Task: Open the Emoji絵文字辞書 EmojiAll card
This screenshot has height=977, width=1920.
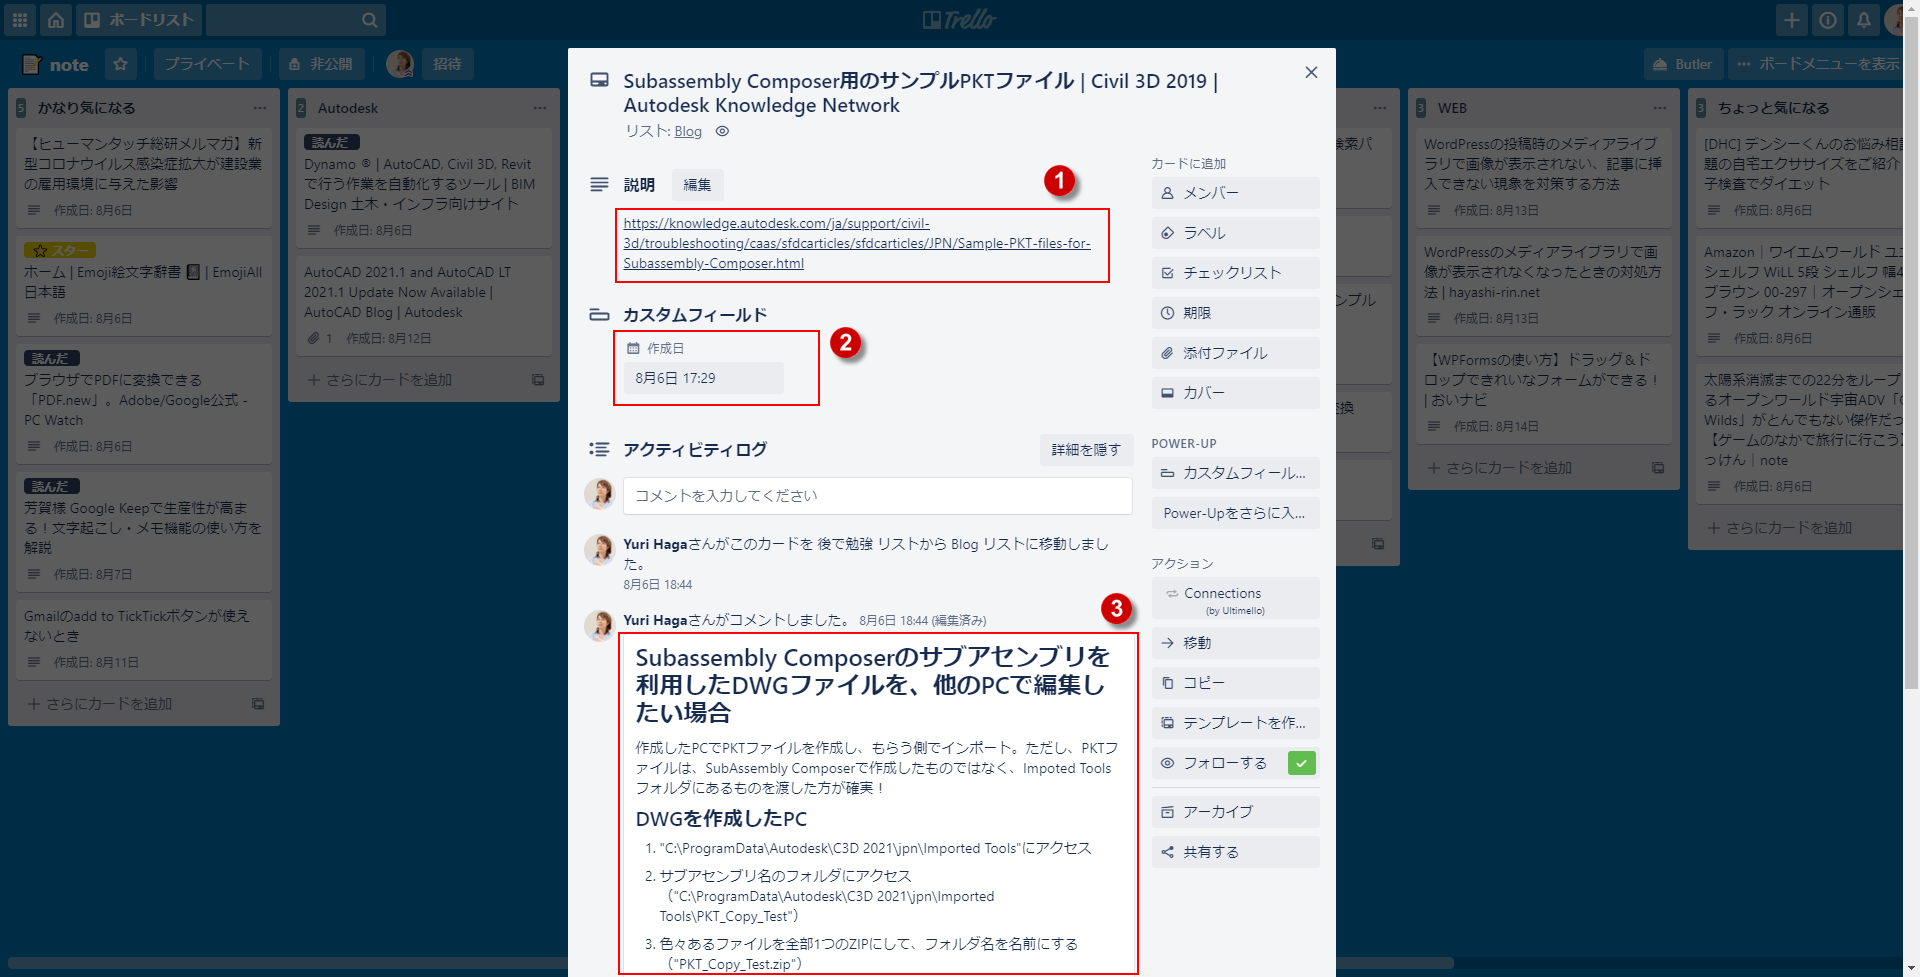Action: [x=144, y=285]
